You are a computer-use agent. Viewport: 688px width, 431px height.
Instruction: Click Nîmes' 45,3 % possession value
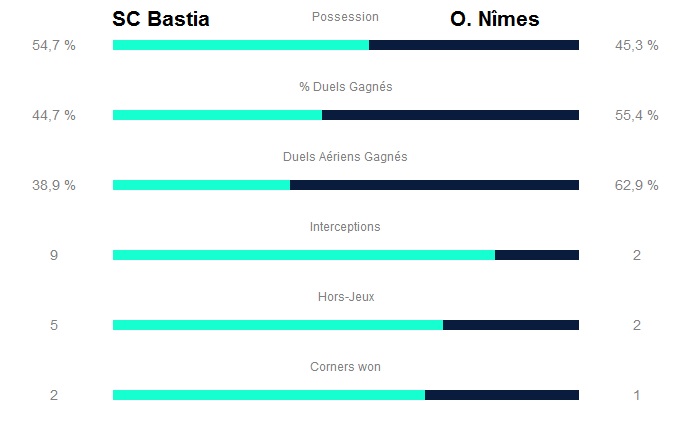point(637,45)
